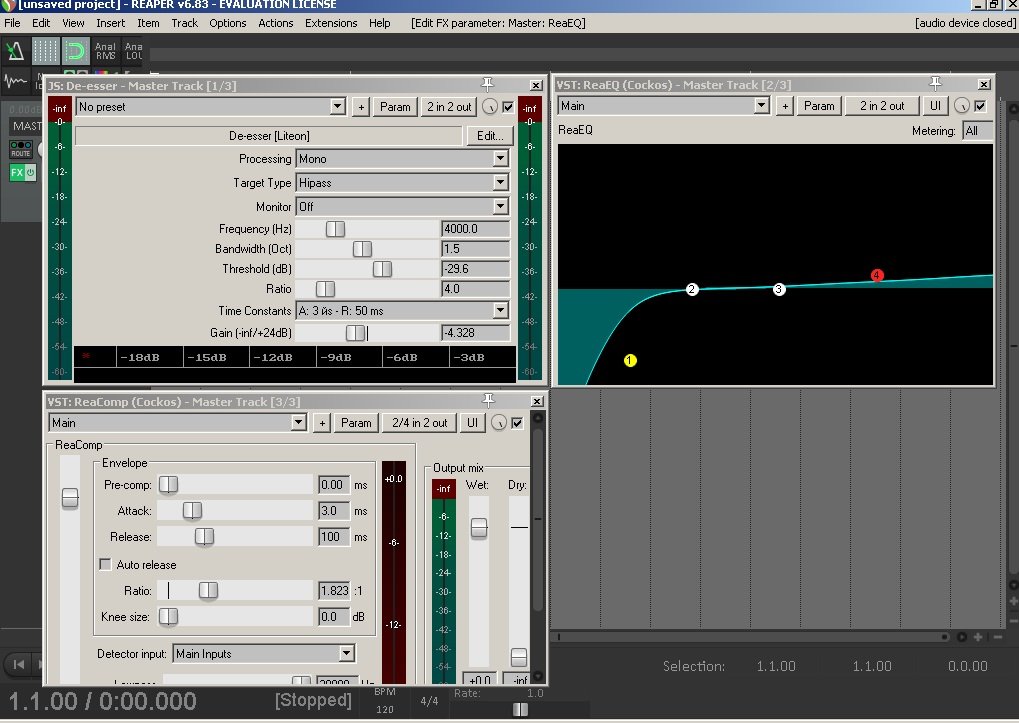The height and width of the screenshot is (723, 1019).
Task: Open the File menu
Action: point(12,23)
